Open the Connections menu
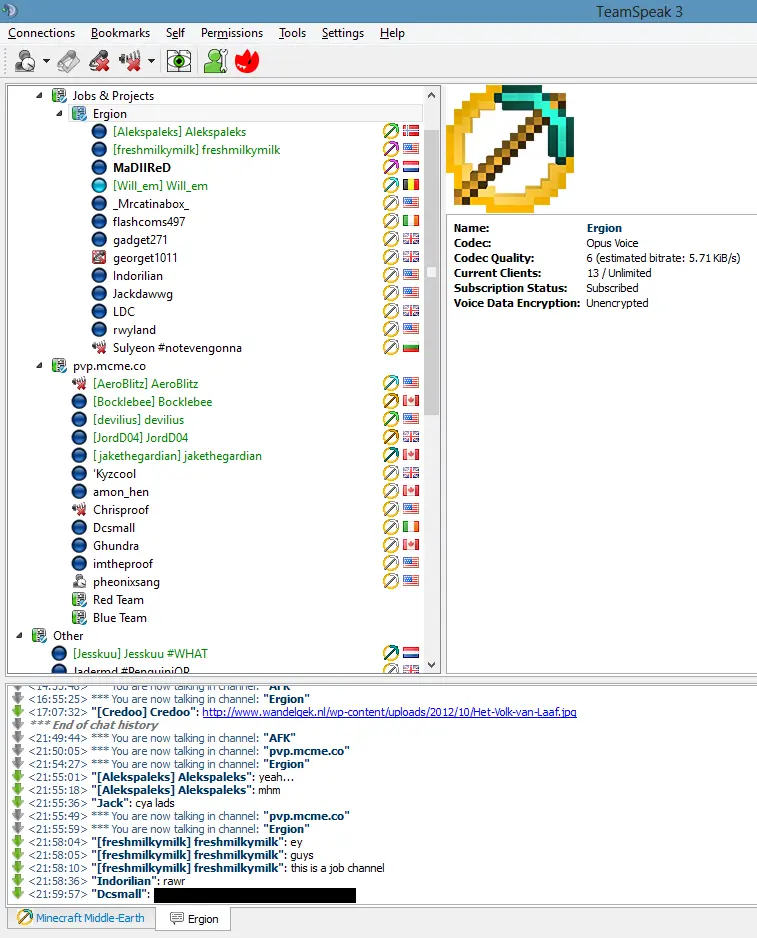The height and width of the screenshot is (938, 757). tap(41, 33)
